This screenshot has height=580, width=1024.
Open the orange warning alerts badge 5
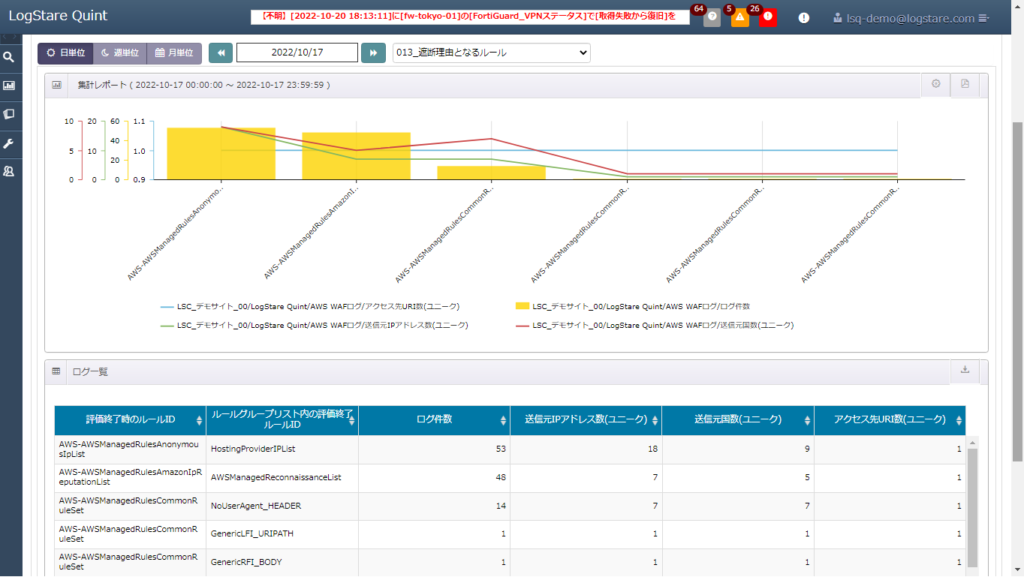click(x=740, y=17)
